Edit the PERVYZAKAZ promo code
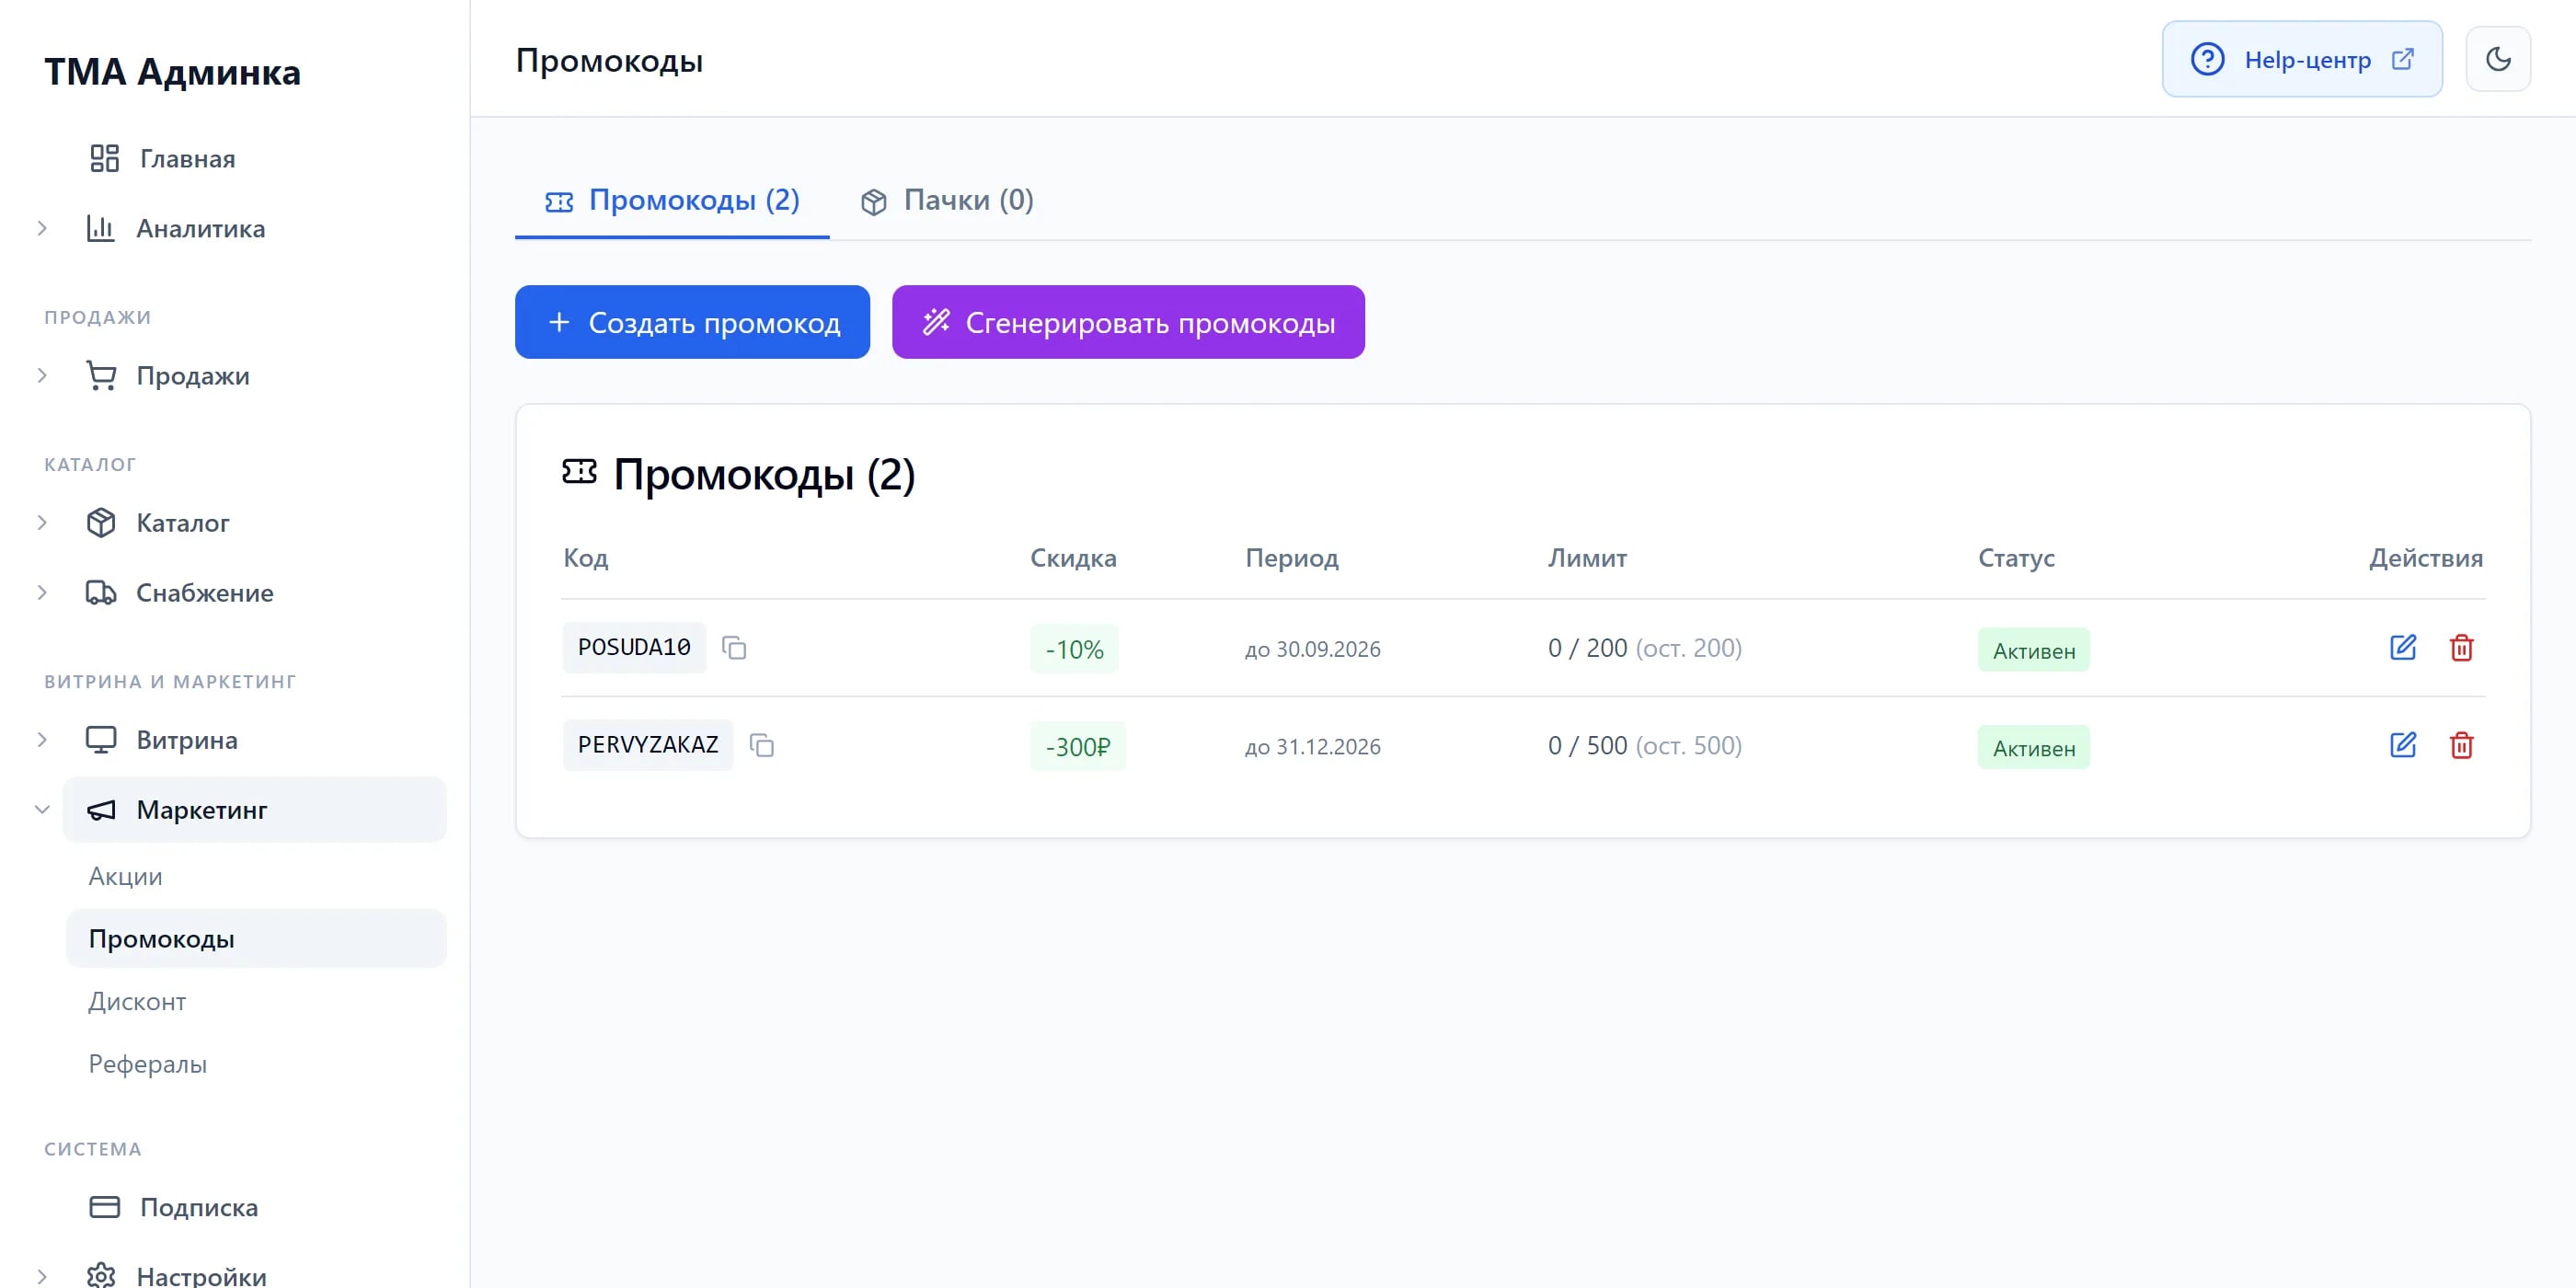Image resolution: width=2576 pixels, height=1288 pixels. tap(2403, 745)
